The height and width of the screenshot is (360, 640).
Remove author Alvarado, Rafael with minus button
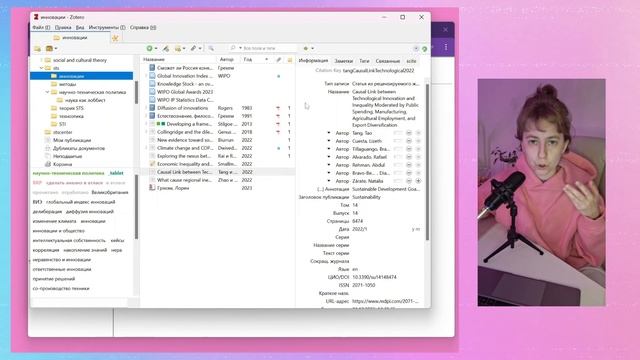coord(409,157)
